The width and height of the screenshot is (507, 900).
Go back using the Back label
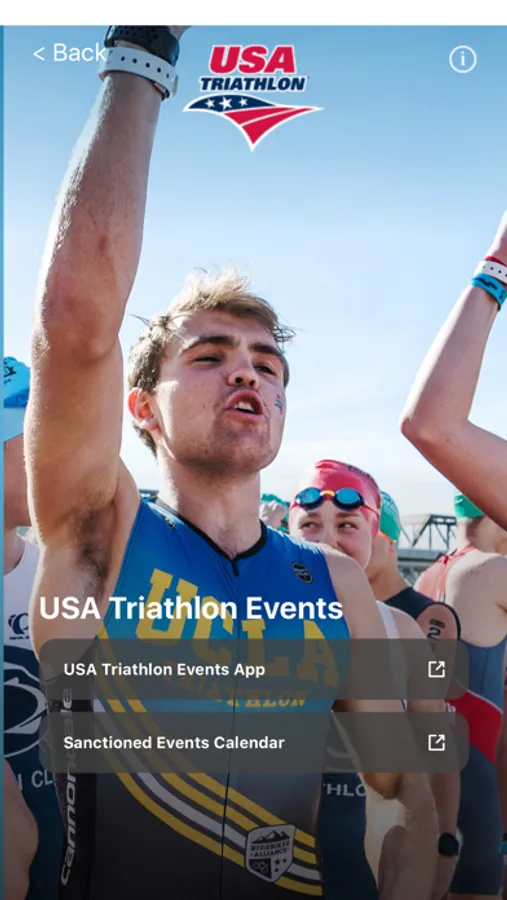click(79, 53)
